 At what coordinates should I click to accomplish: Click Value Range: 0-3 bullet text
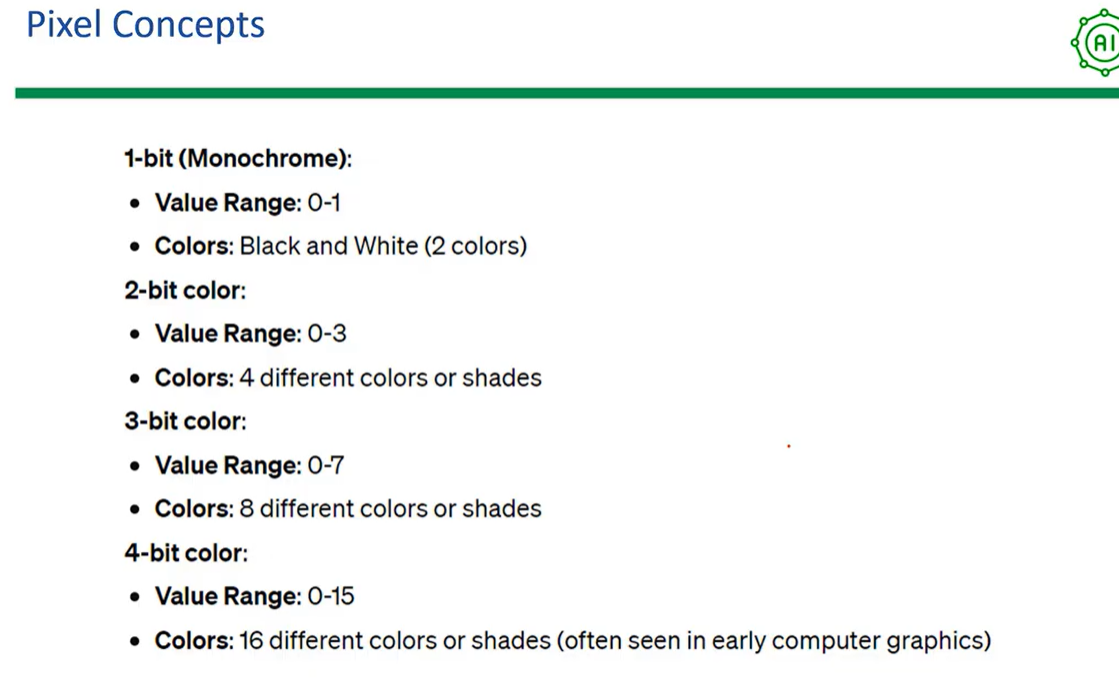pos(250,333)
